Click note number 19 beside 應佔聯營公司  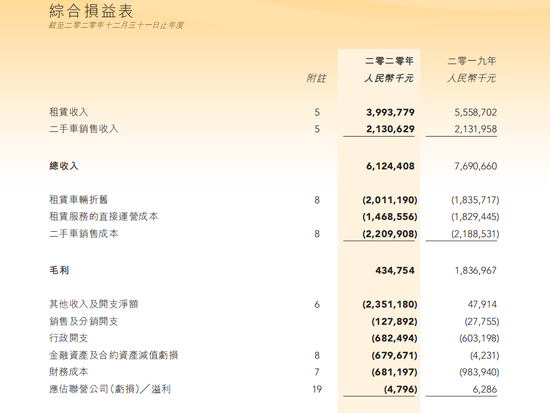coord(317,389)
